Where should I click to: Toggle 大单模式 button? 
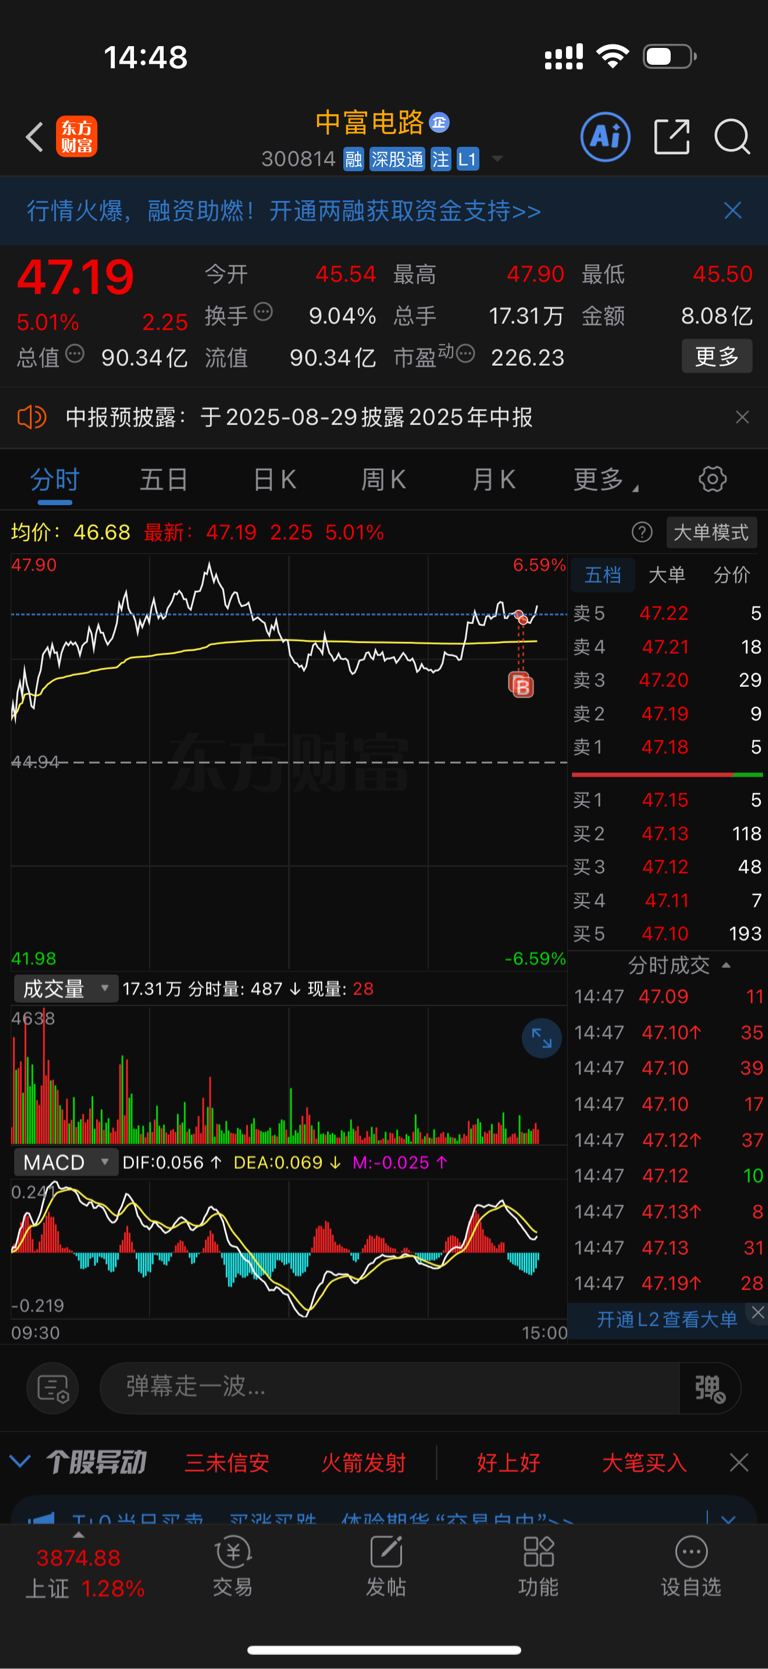click(711, 532)
